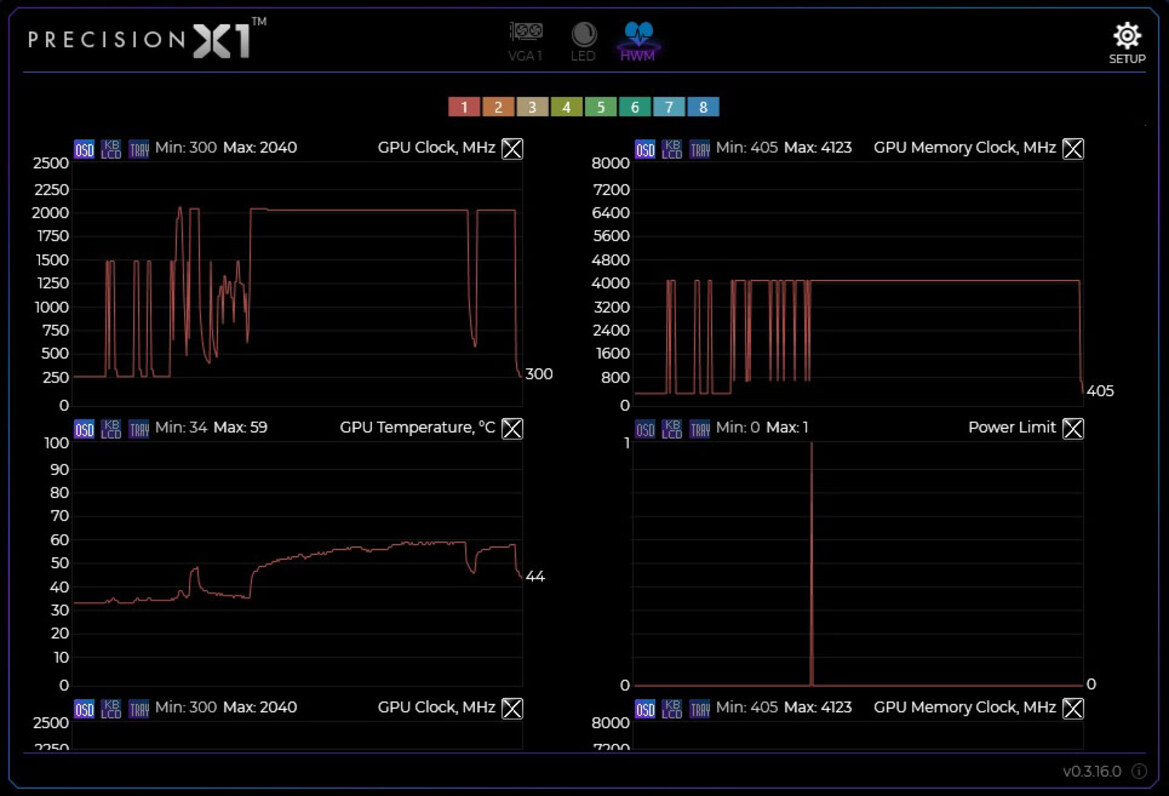
Task: Toggle KB LCD for the top GPU Memory Clock graph
Action: coord(672,149)
